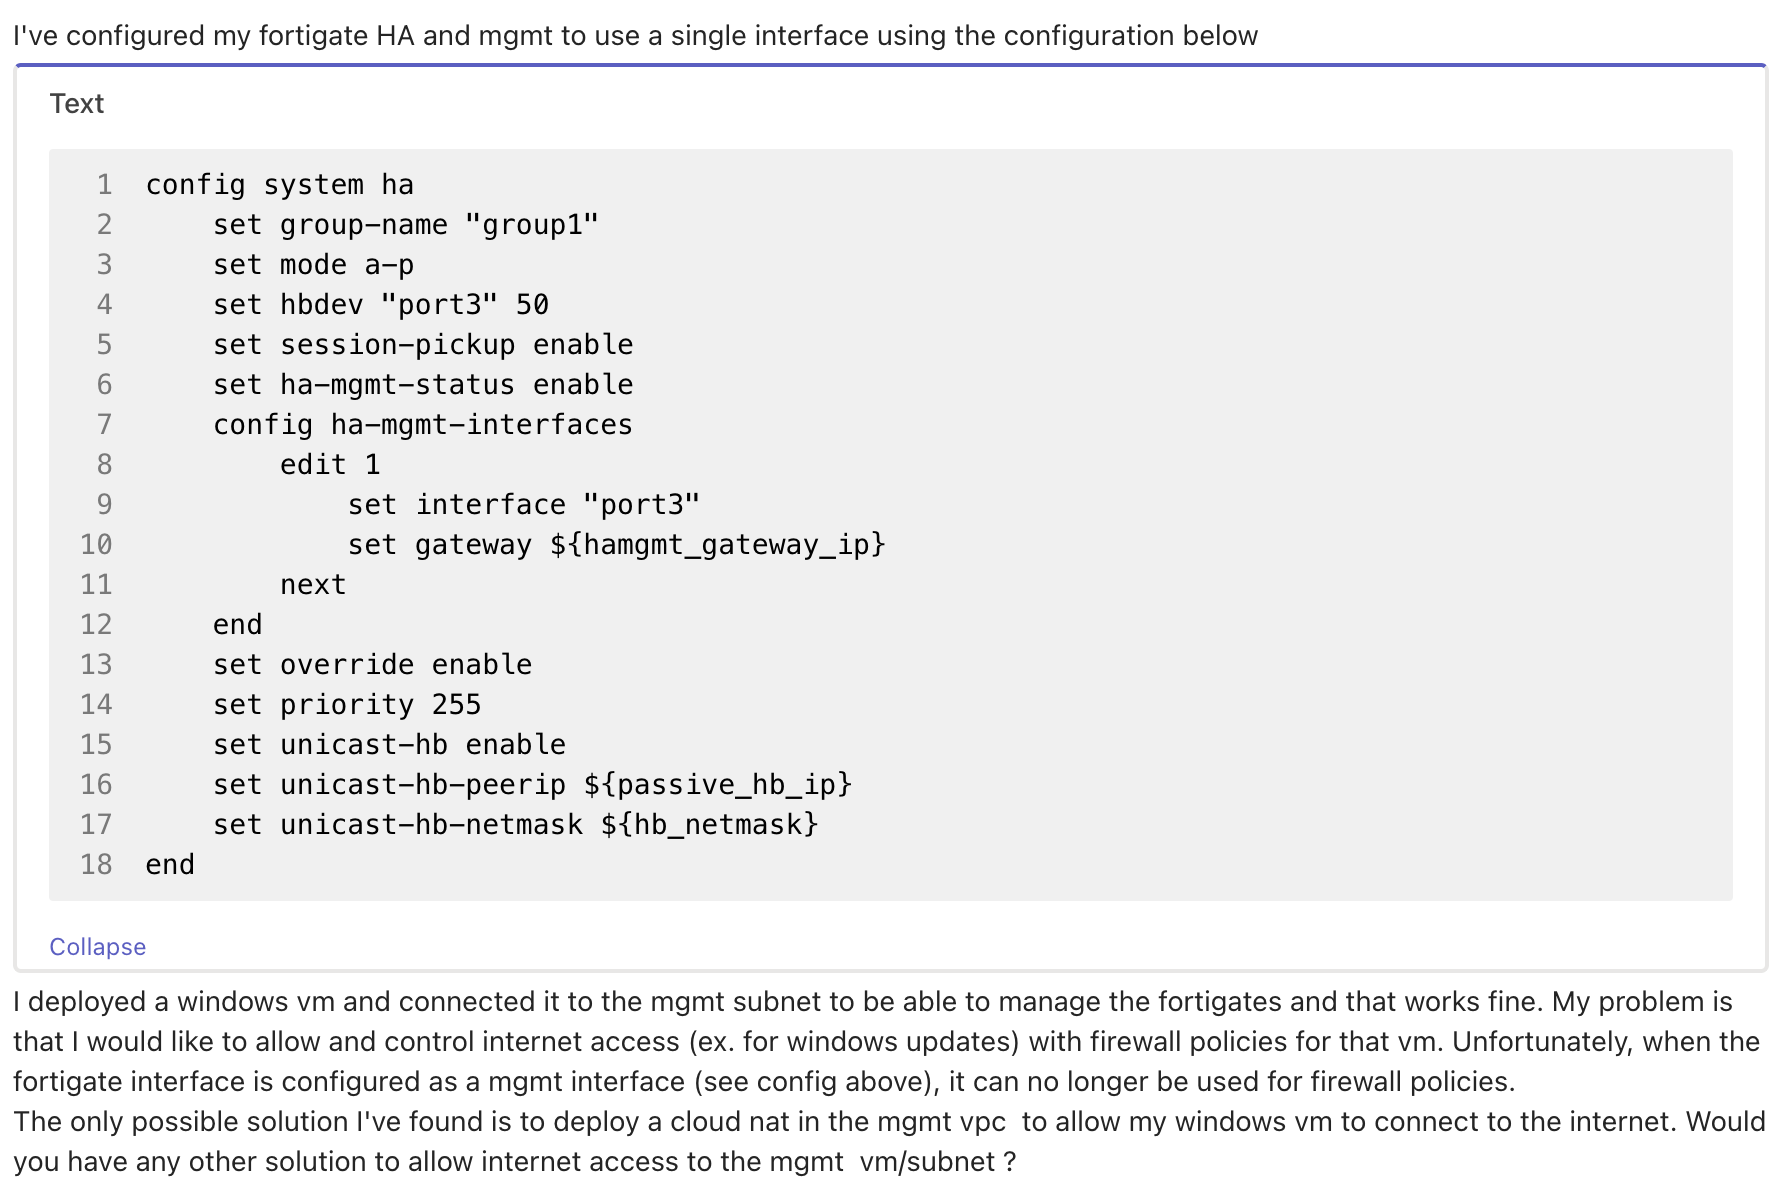Viewport: 1782px width, 1196px height.
Task: Select the Text attachment header label
Action: pos(78,103)
